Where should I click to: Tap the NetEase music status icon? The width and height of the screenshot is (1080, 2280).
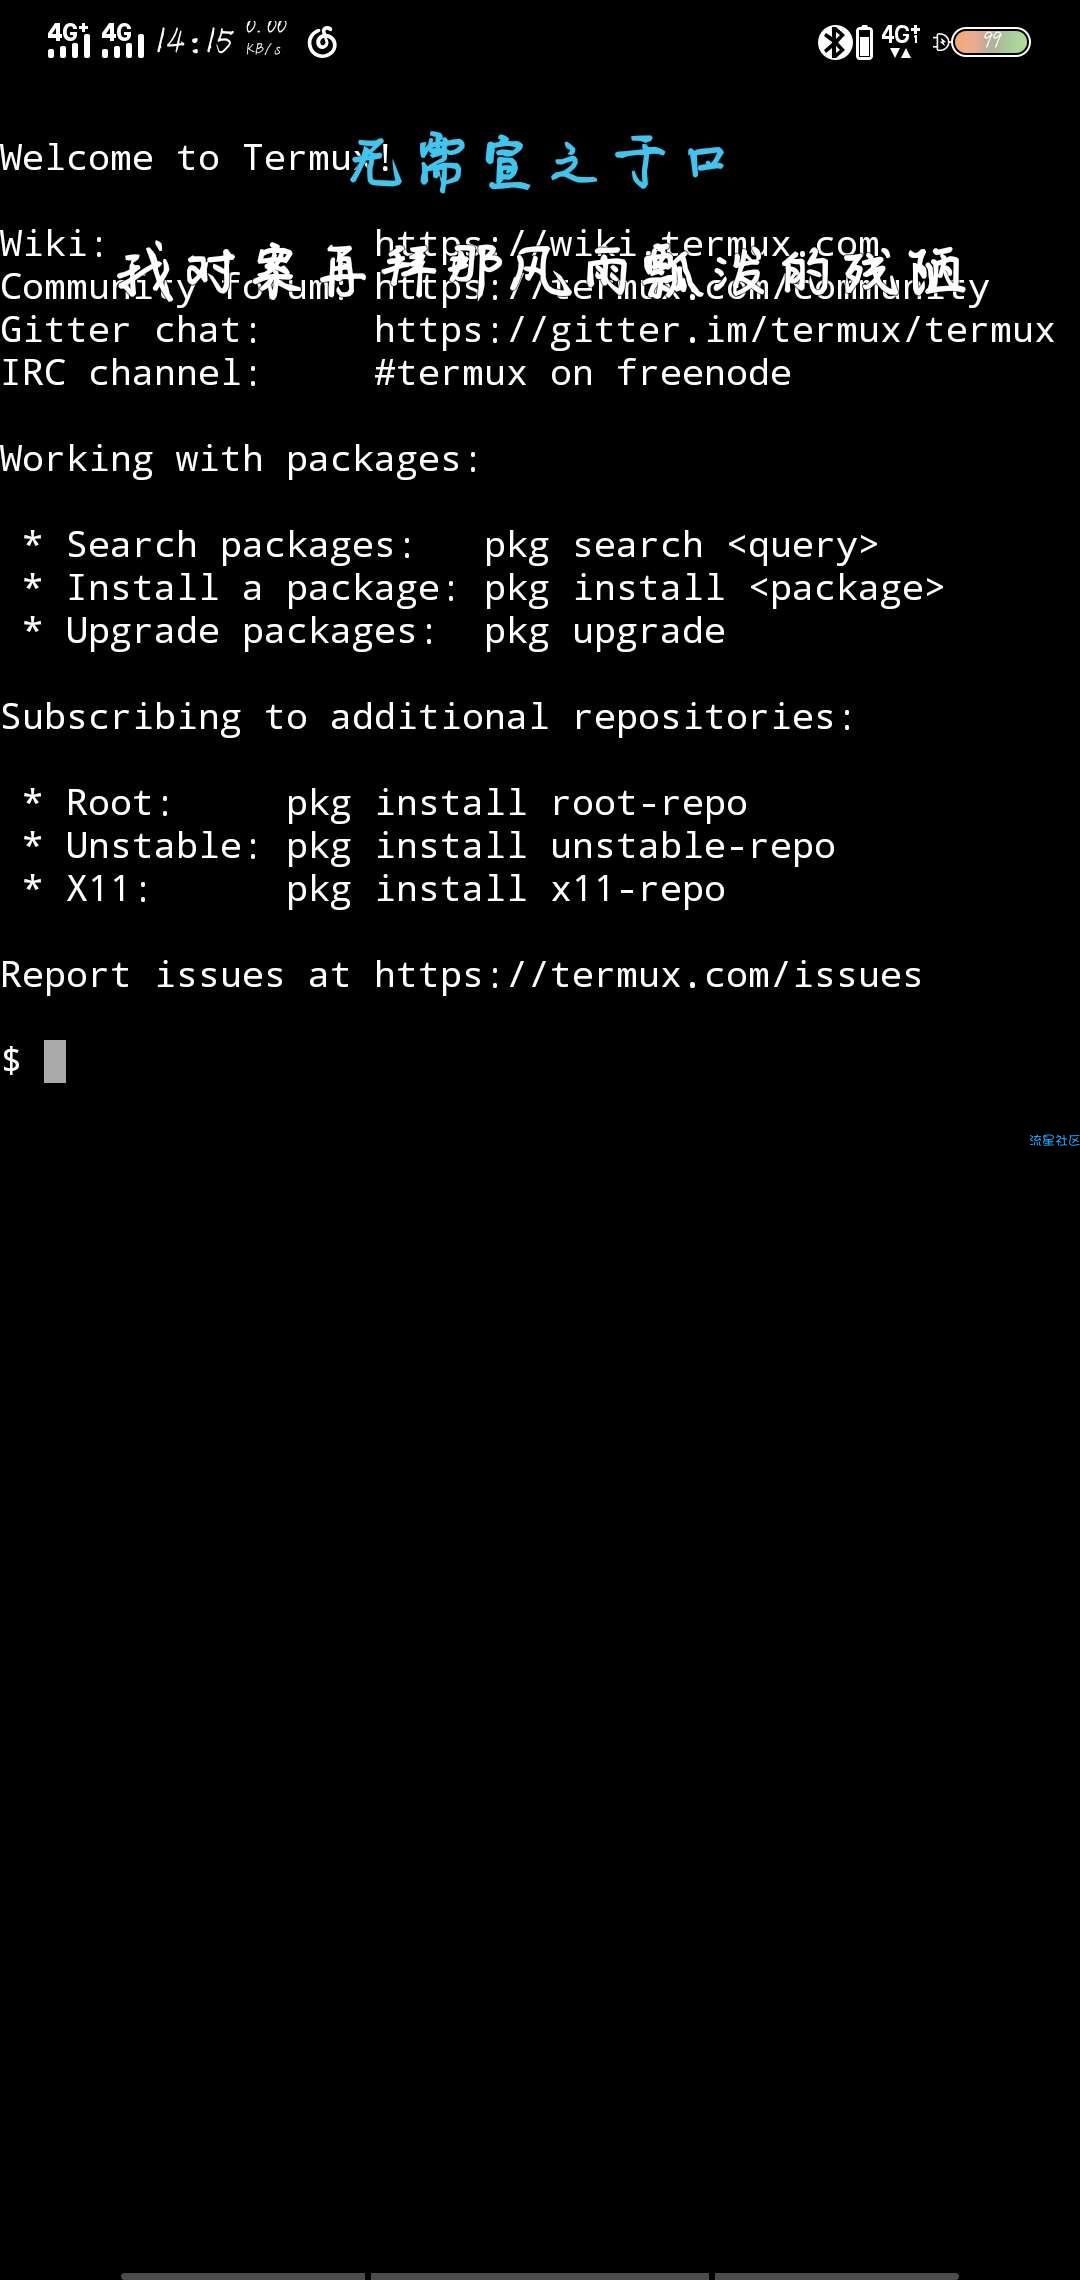pyautogui.click(x=322, y=42)
